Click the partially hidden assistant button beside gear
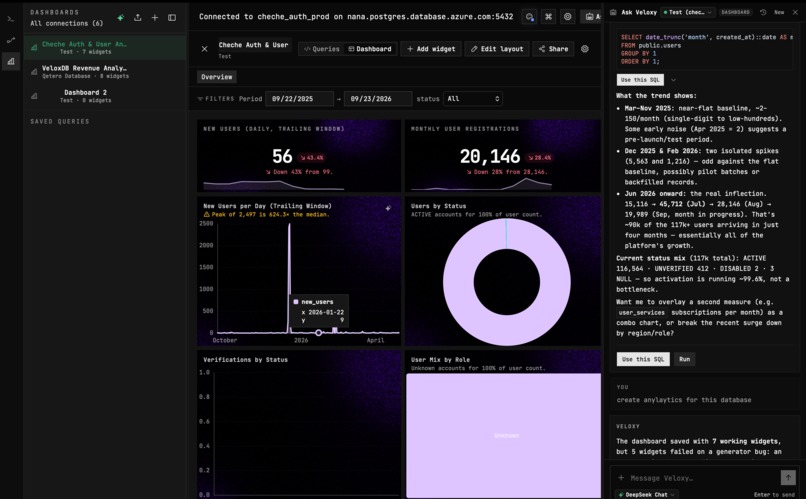 click(592, 16)
